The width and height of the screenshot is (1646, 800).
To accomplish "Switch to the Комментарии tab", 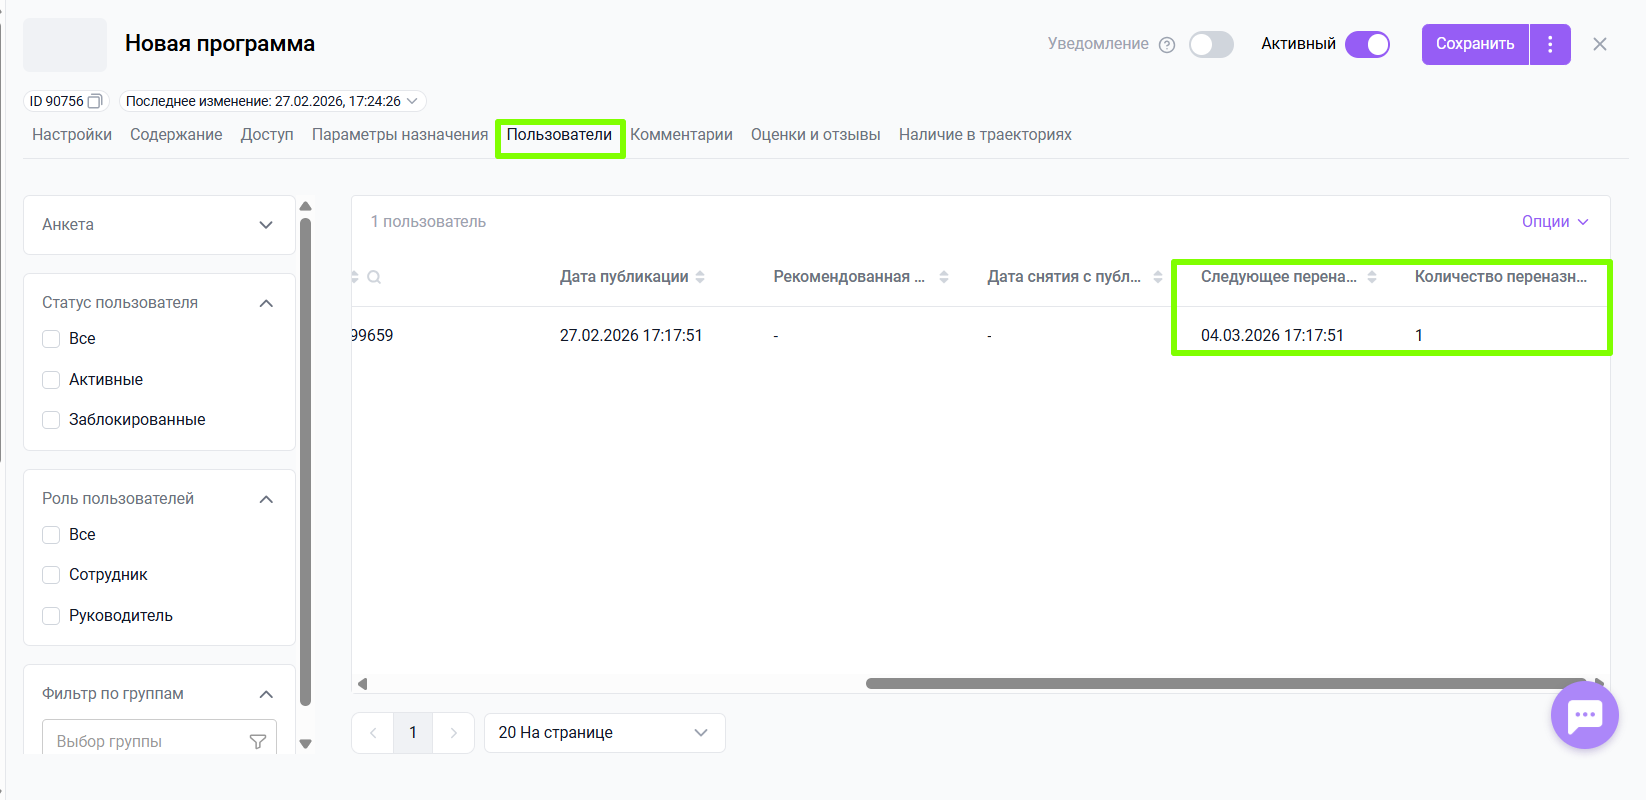I will [681, 135].
